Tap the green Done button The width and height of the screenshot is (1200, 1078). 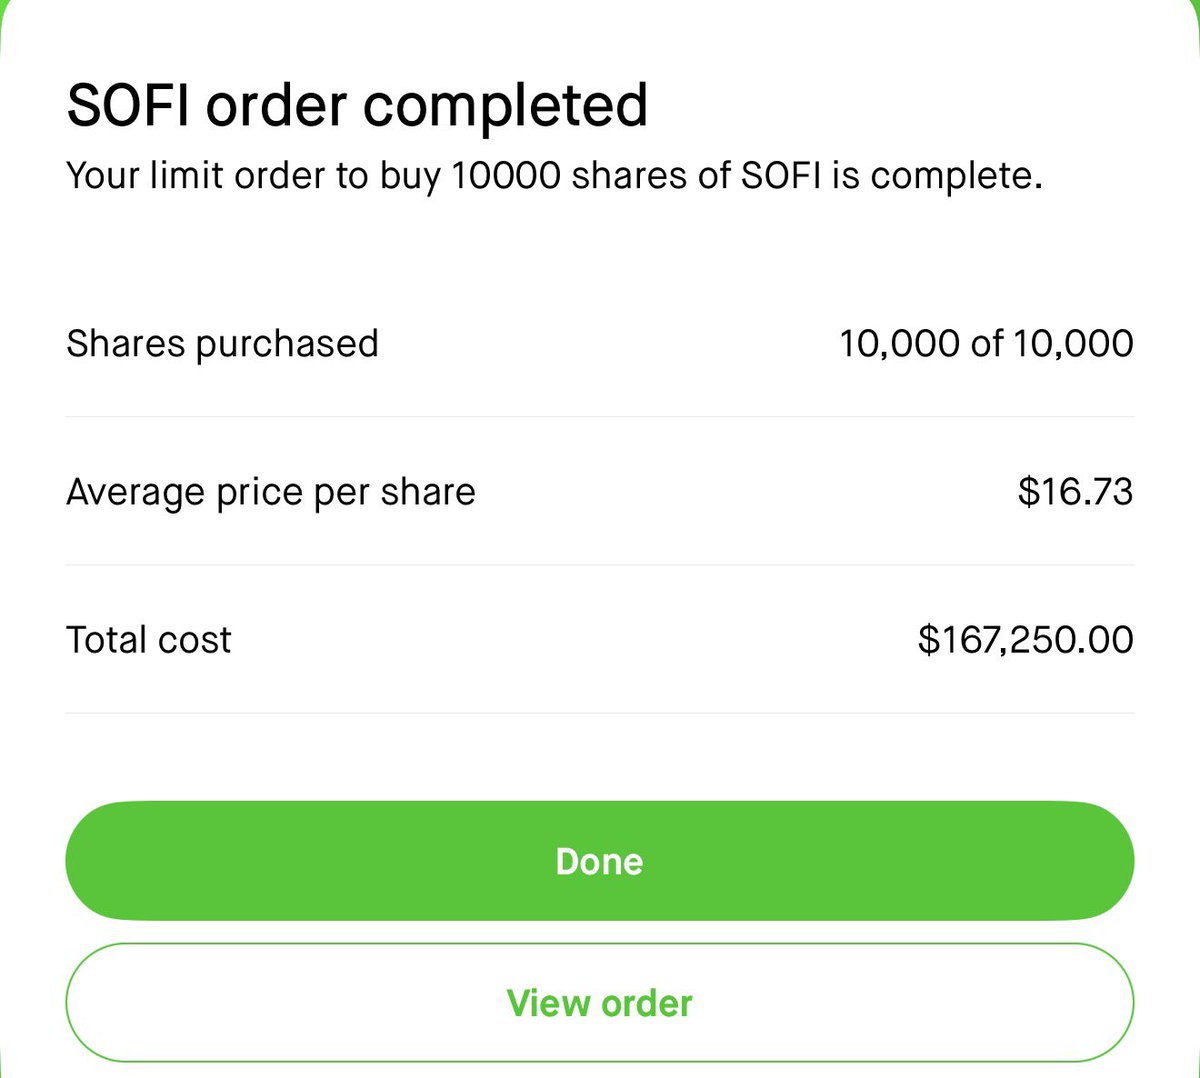tap(600, 861)
